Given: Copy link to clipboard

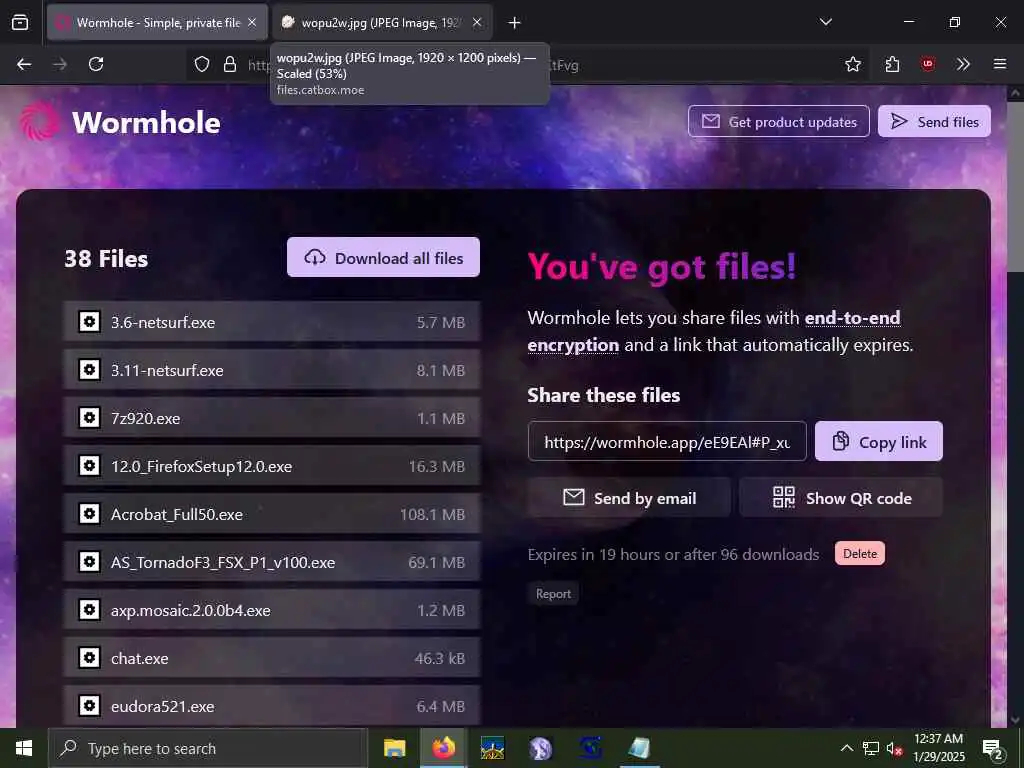Looking at the screenshot, I should 878,441.
